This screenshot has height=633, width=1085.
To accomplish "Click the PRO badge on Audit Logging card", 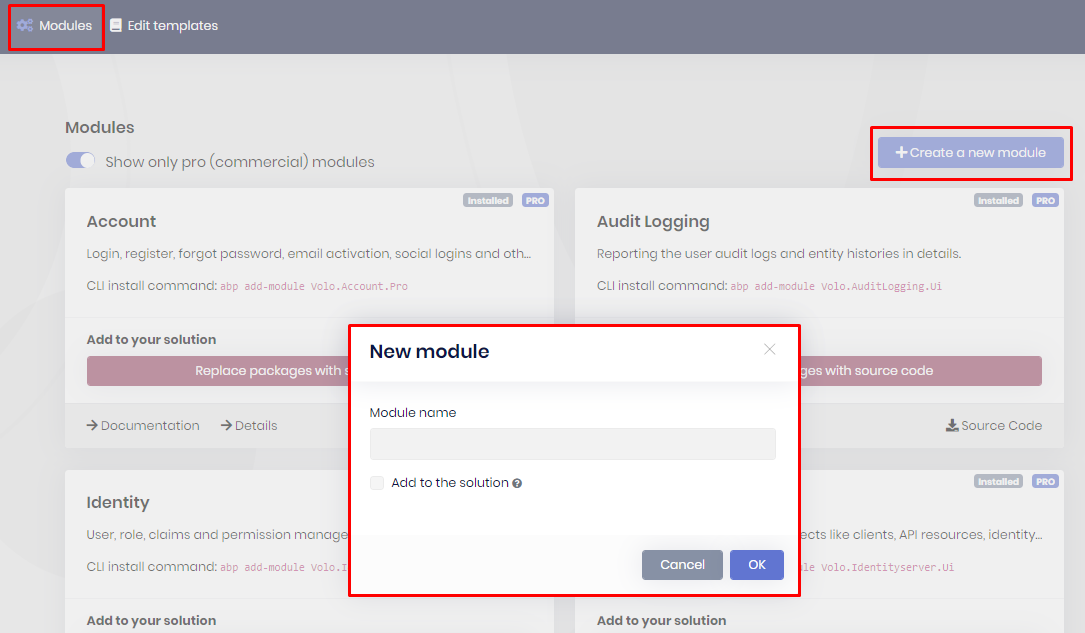I will tap(1045, 200).
